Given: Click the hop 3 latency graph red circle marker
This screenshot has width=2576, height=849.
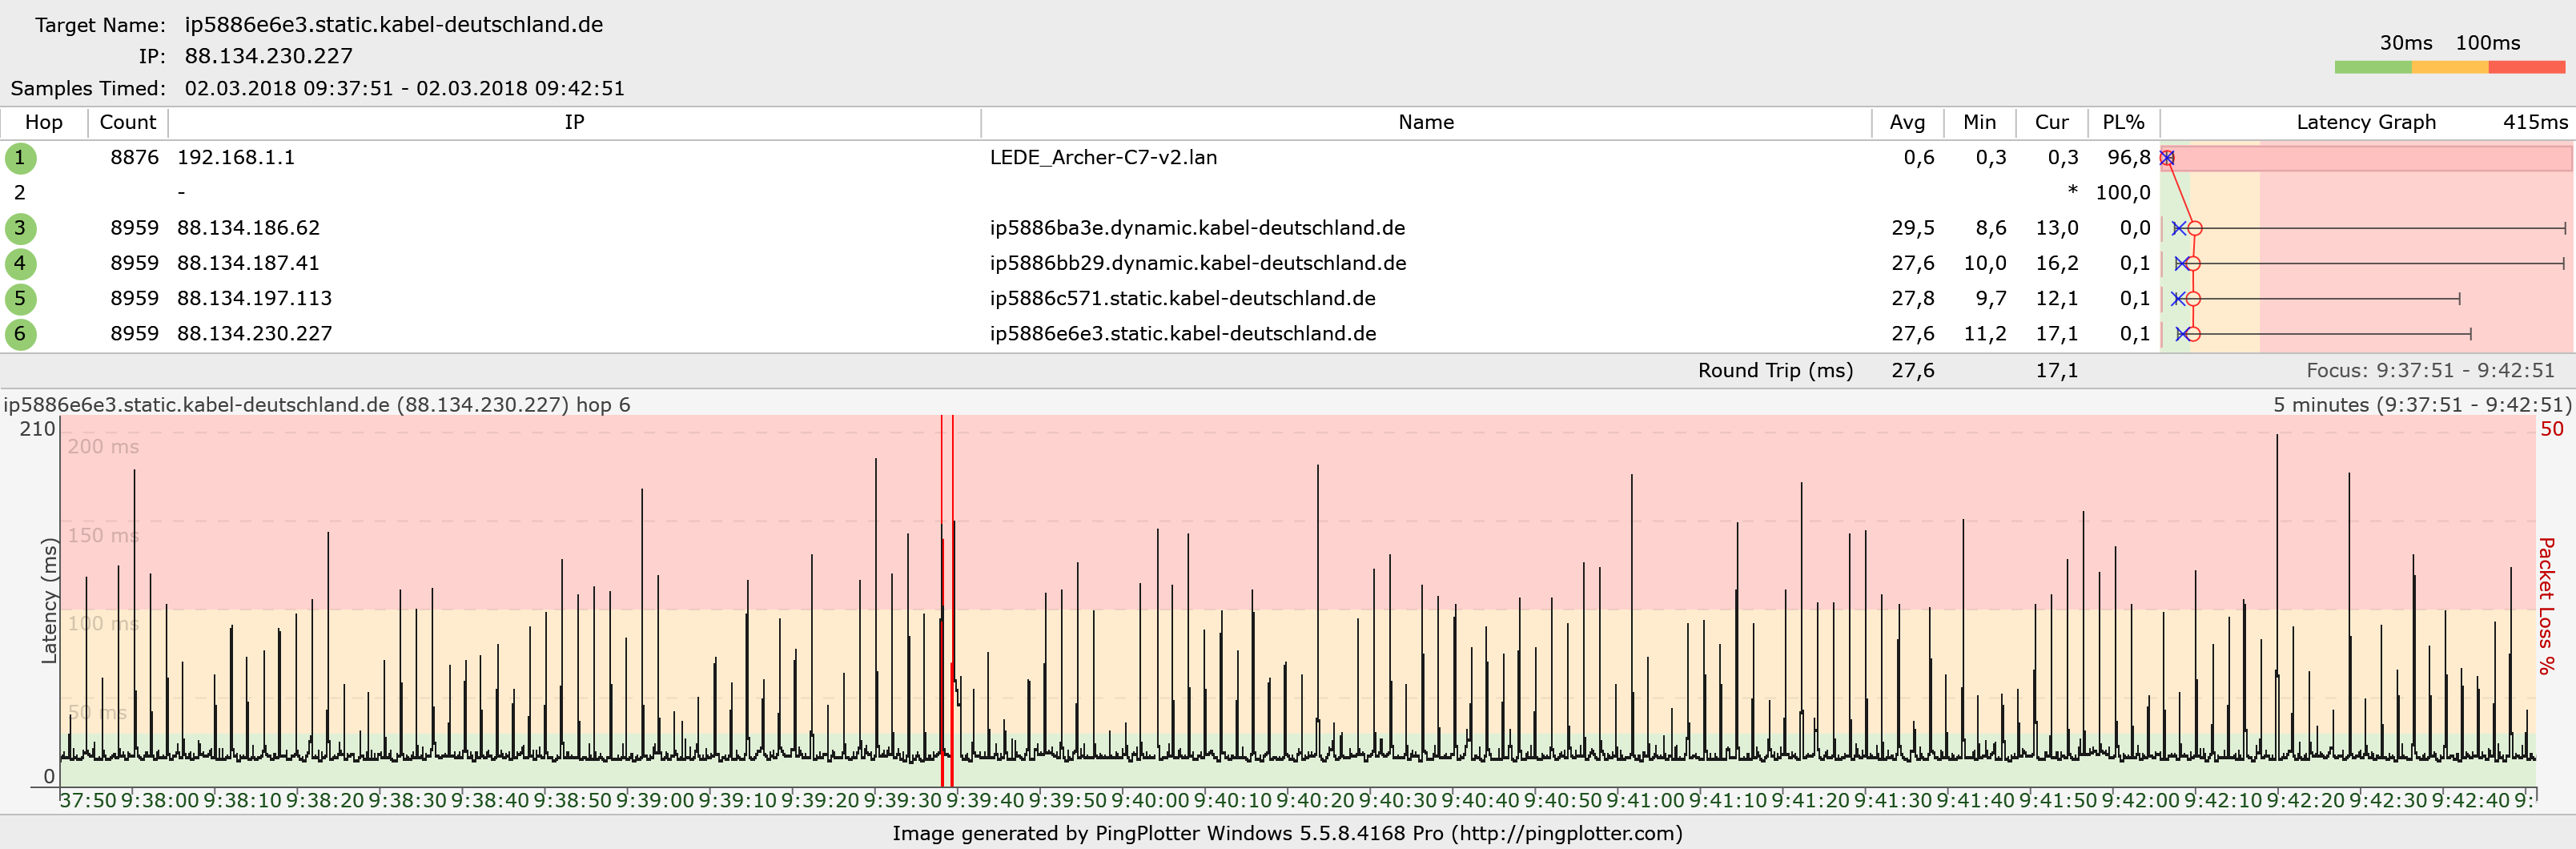Looking at the screenshot, I should tap(2194, 229).
